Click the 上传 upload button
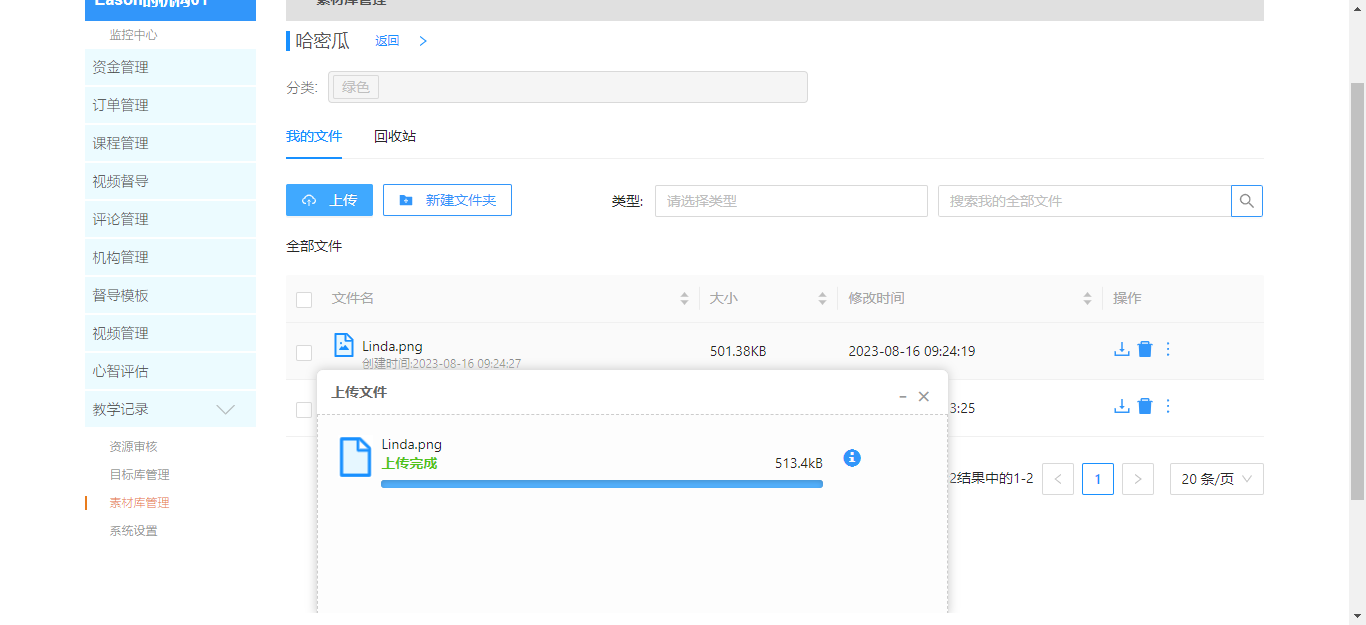 [x=329, y=200]
